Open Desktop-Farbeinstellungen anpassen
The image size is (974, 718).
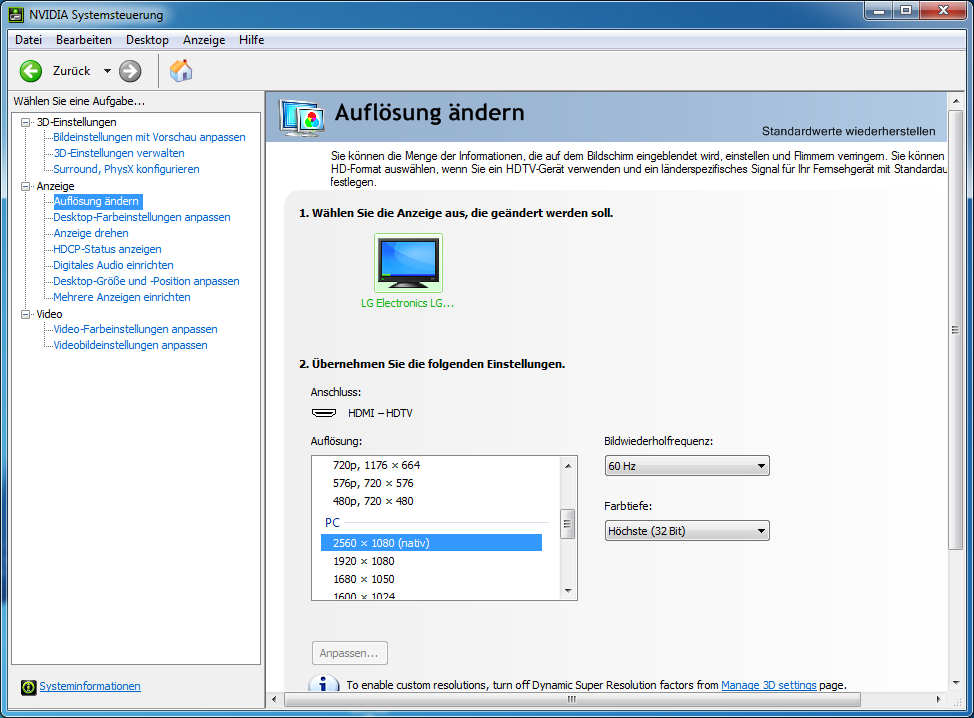click(142, 217)
